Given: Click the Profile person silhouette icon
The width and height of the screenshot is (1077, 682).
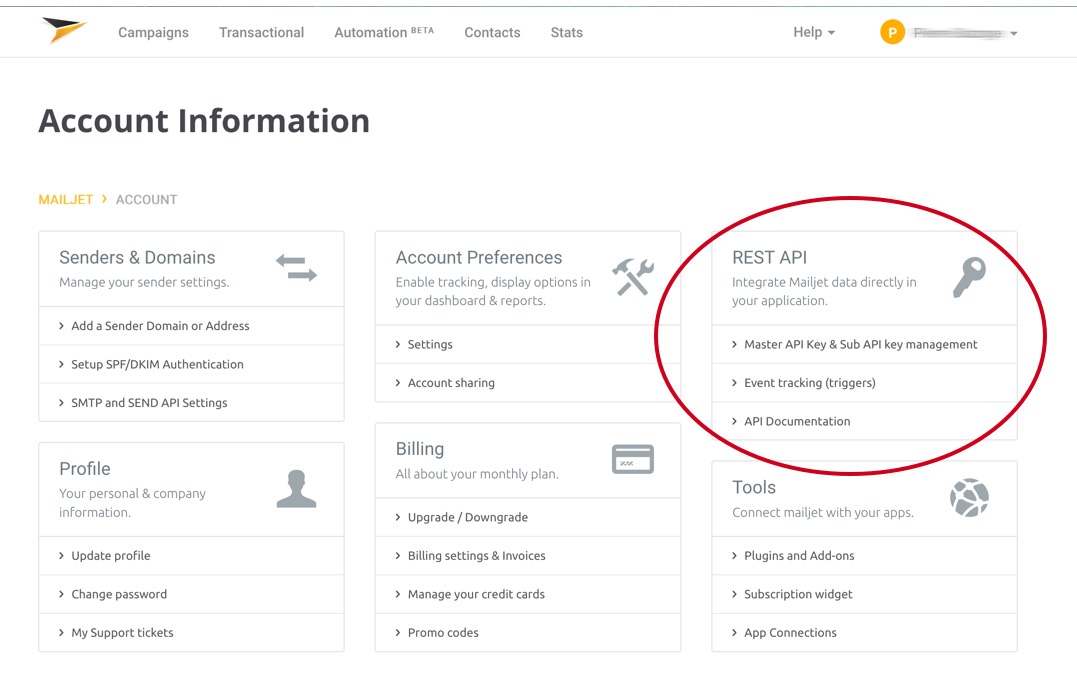Looking at the screenshot, I should tap(296, 488).
